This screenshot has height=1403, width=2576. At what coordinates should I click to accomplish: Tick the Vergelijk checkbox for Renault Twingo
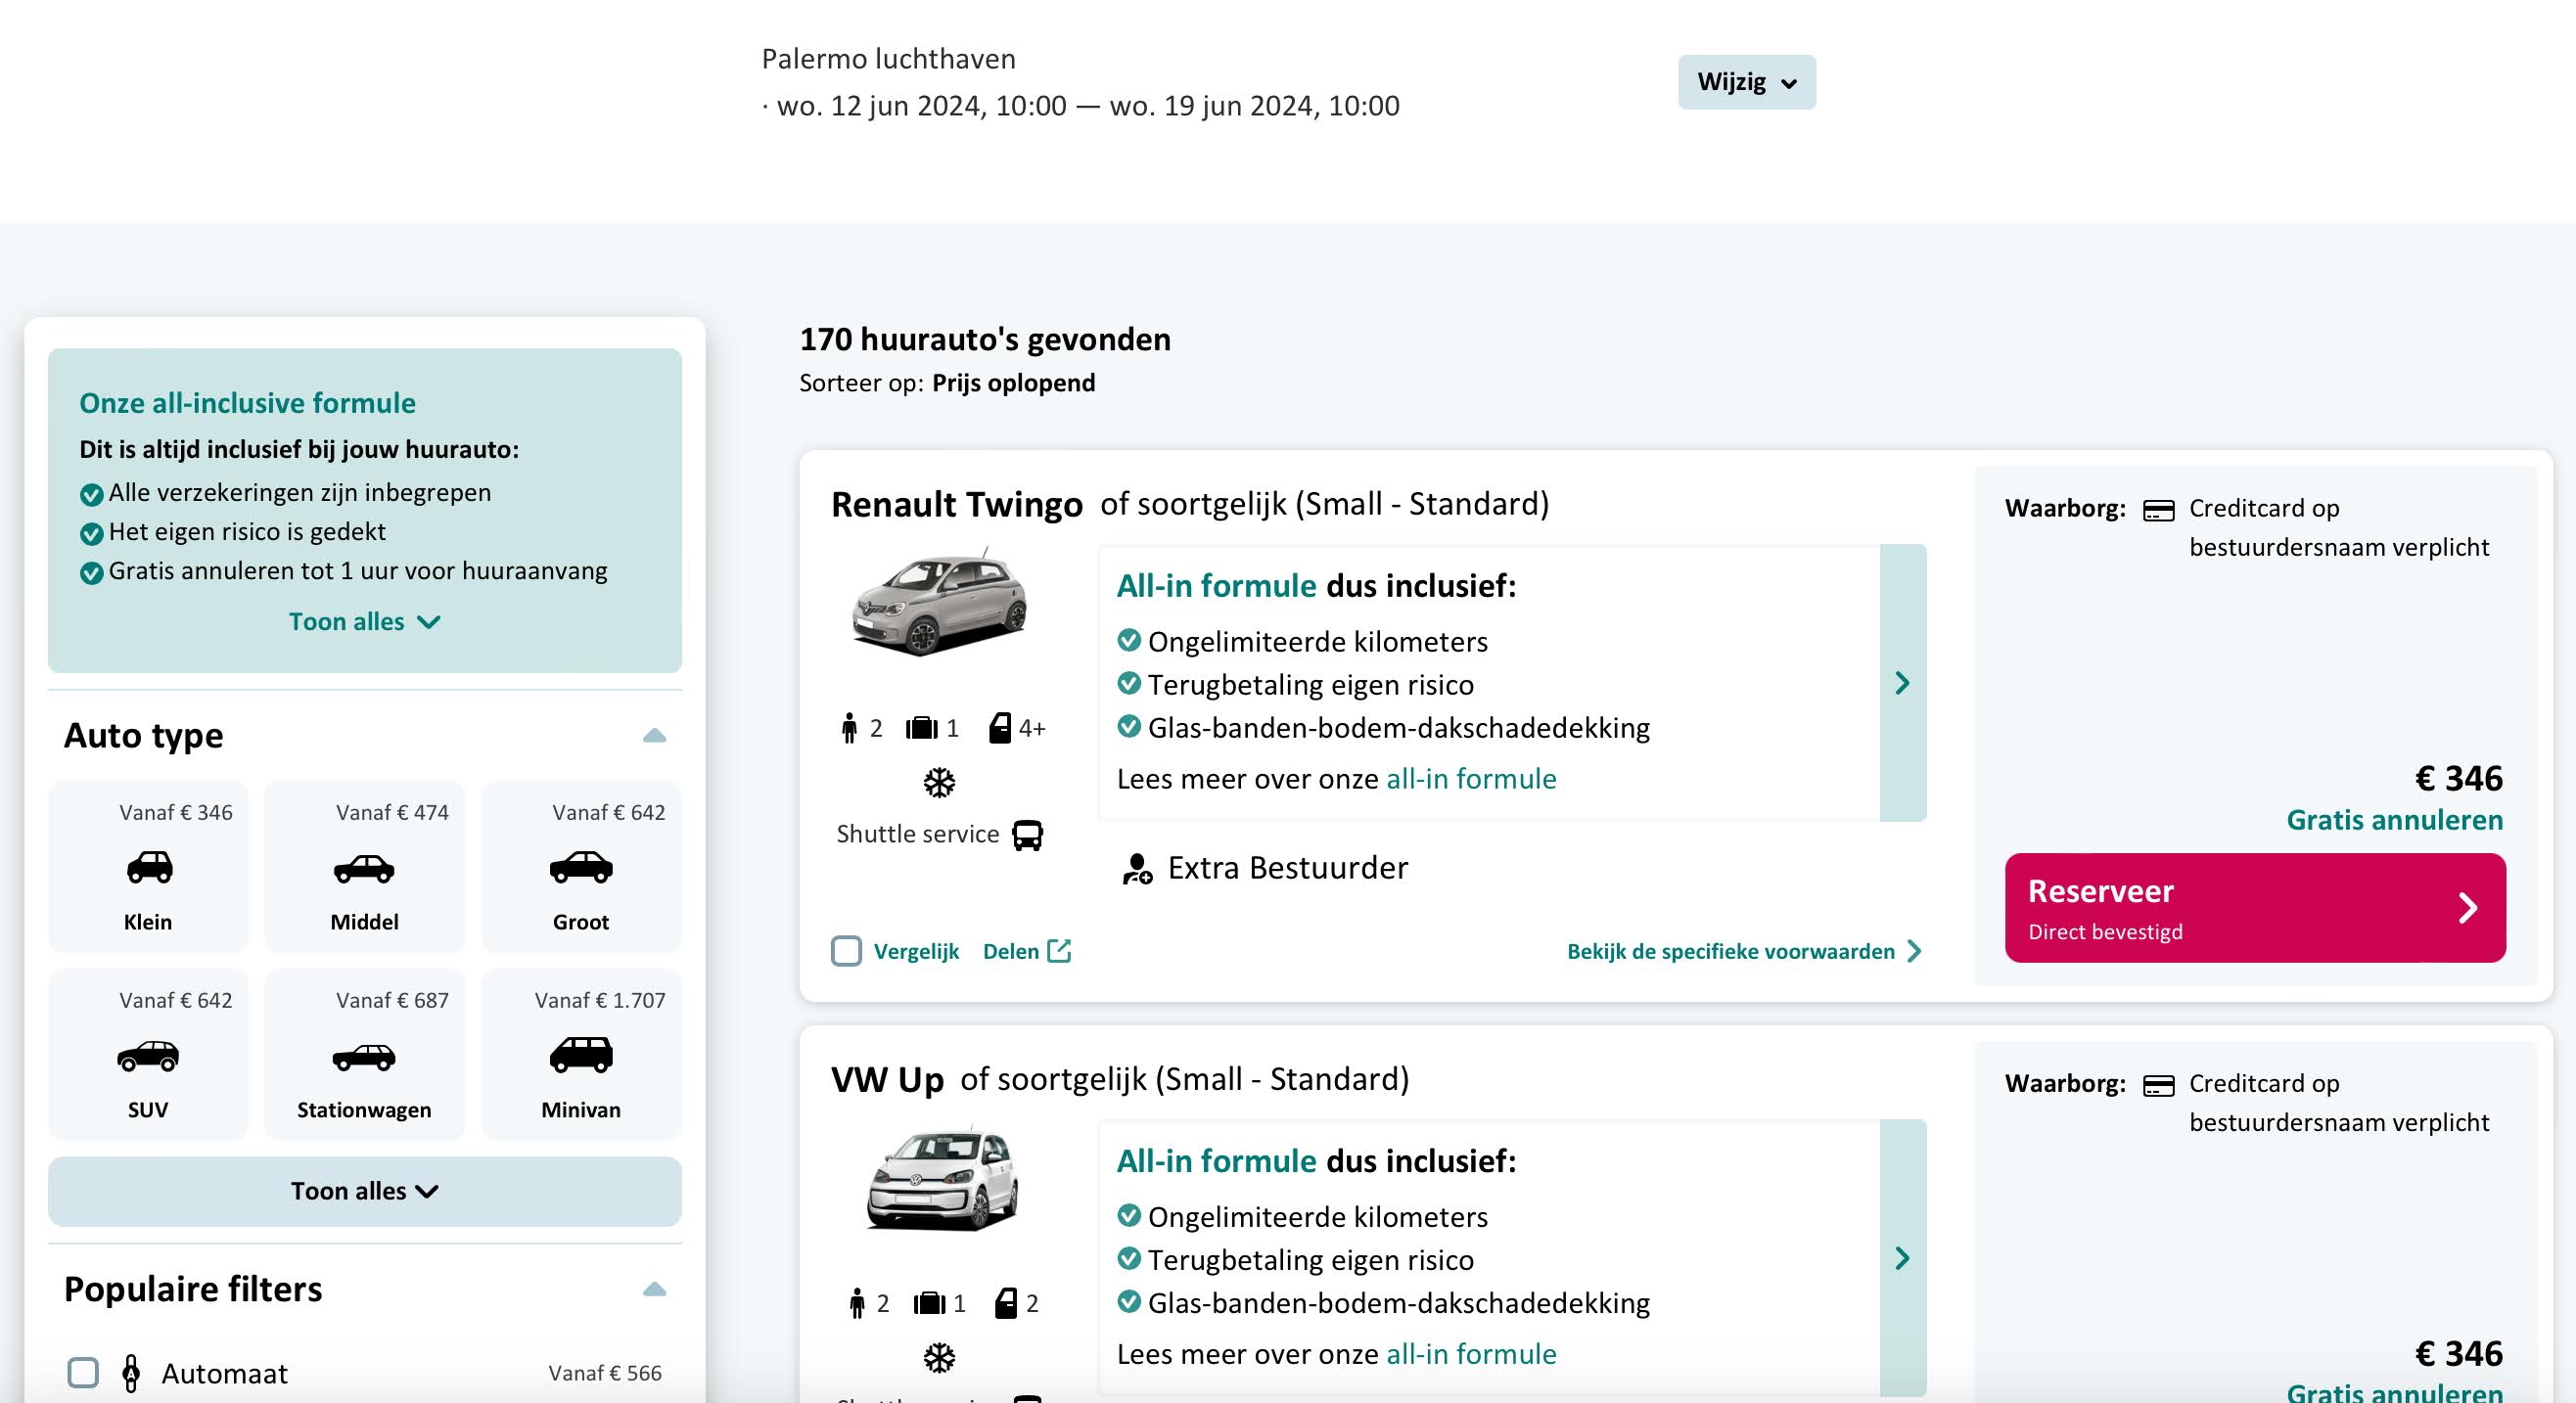[x=846, y=951]
